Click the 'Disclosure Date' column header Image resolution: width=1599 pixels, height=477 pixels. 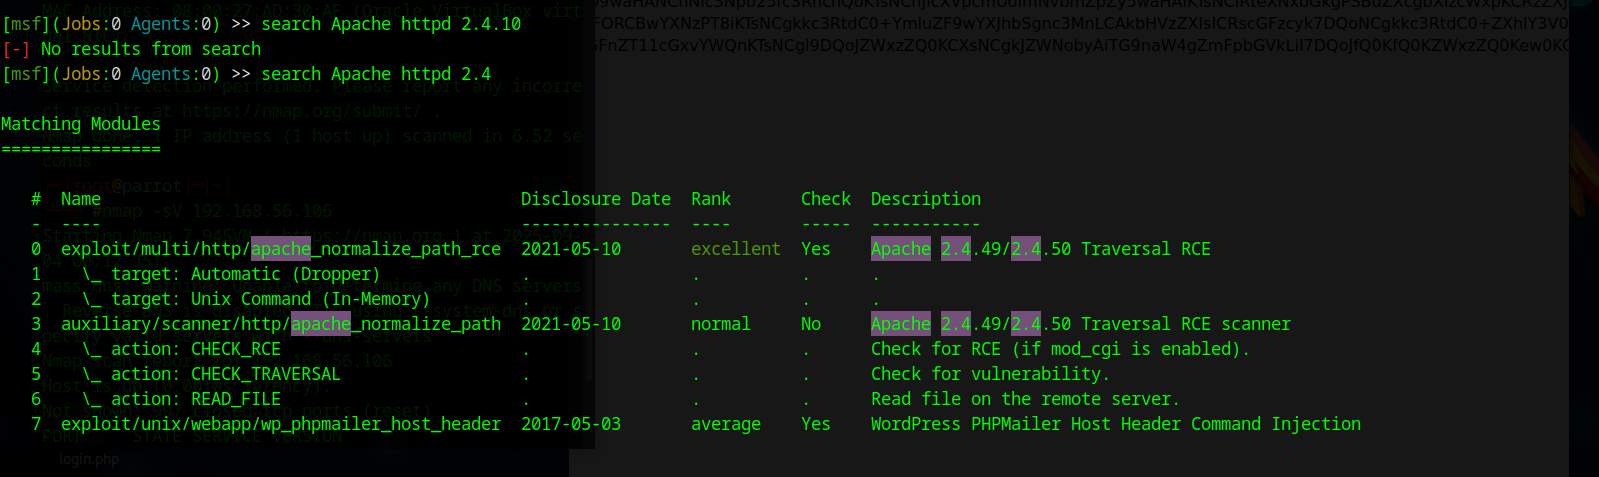(596, 199)
